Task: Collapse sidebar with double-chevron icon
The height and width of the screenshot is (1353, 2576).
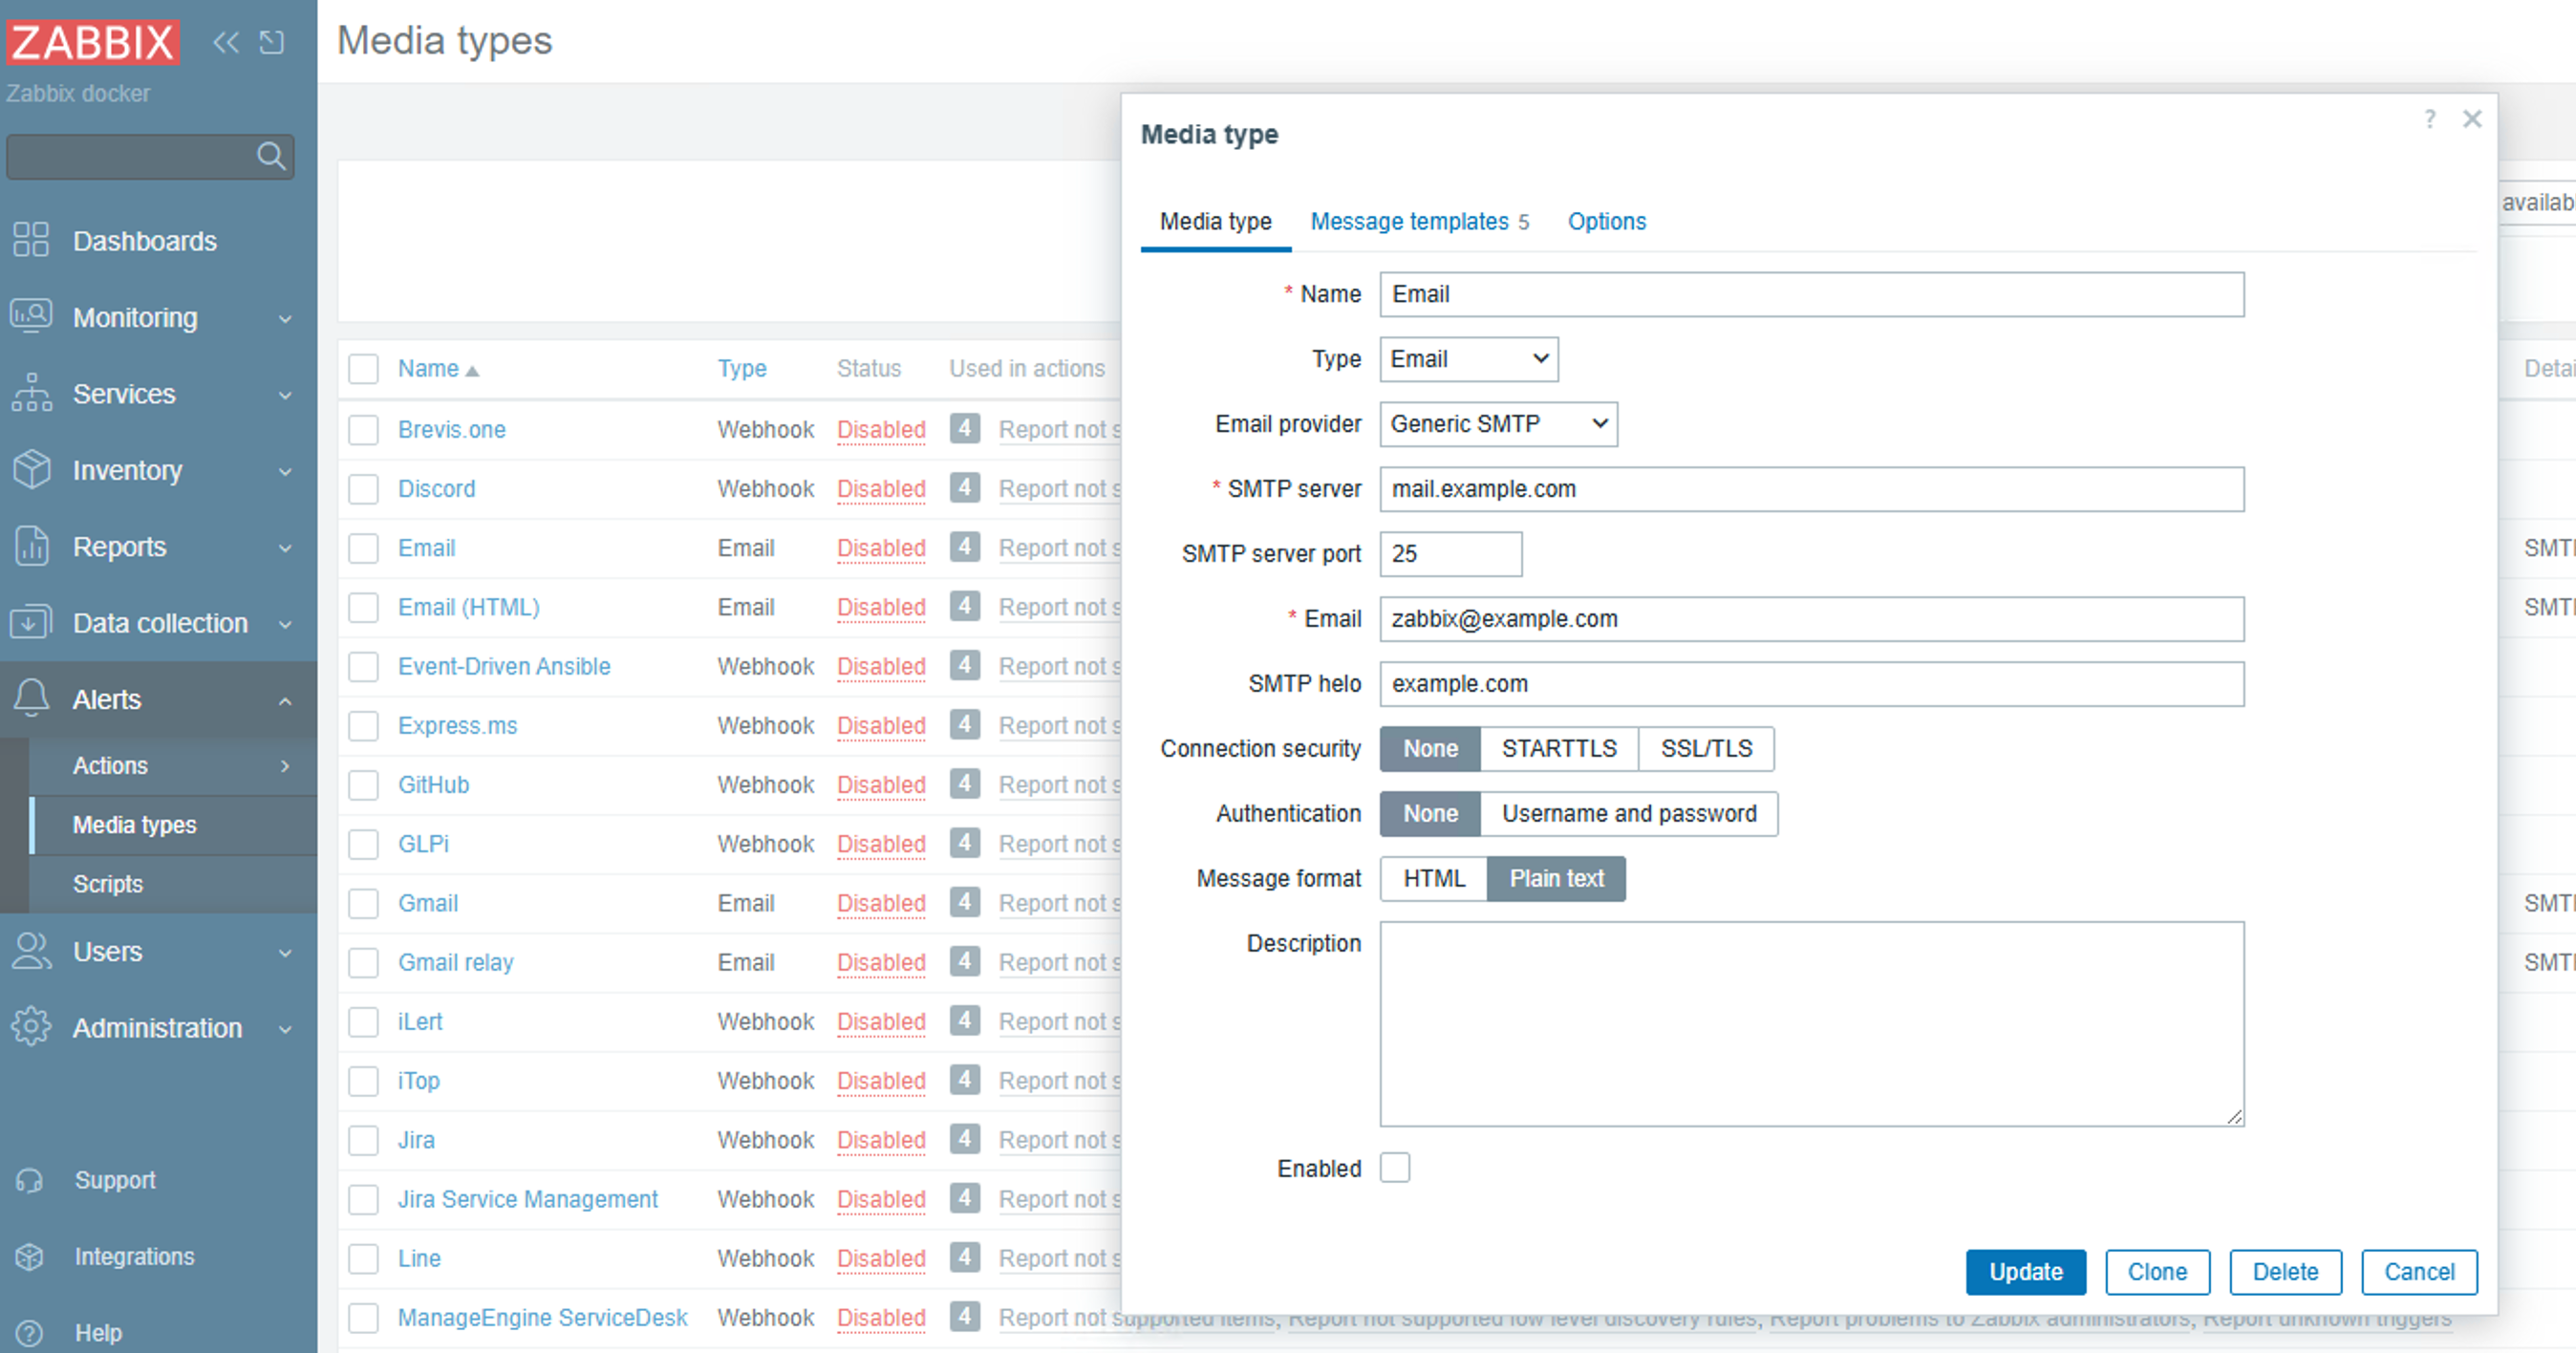Action: click(226, 42)
